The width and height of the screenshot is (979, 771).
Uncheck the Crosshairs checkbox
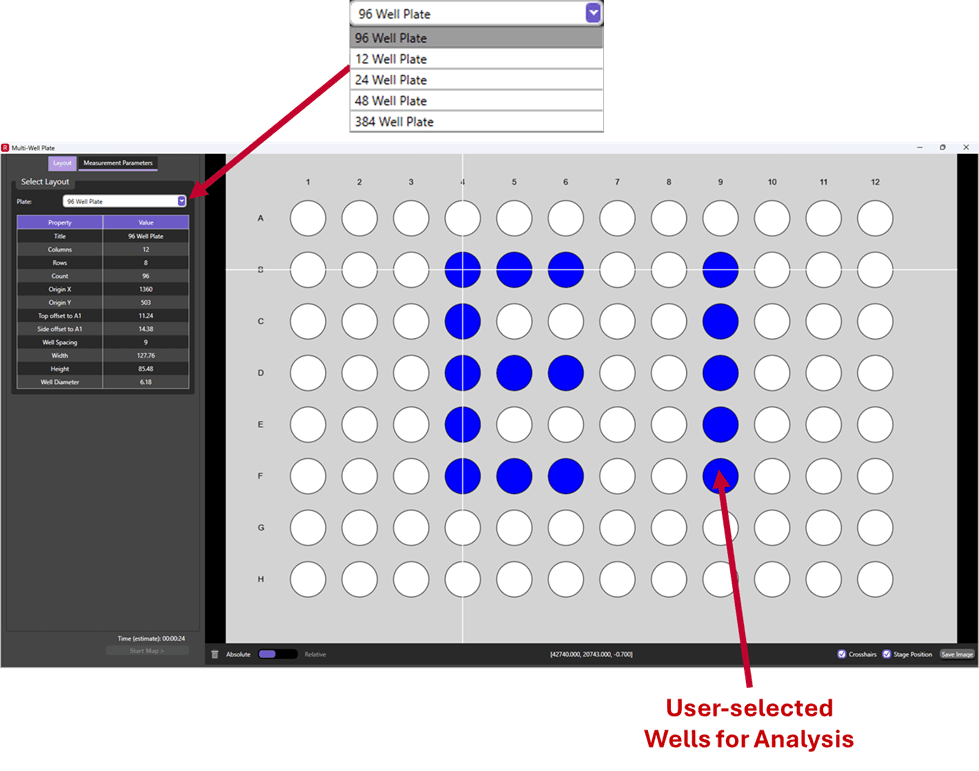(x=842, y=654)
